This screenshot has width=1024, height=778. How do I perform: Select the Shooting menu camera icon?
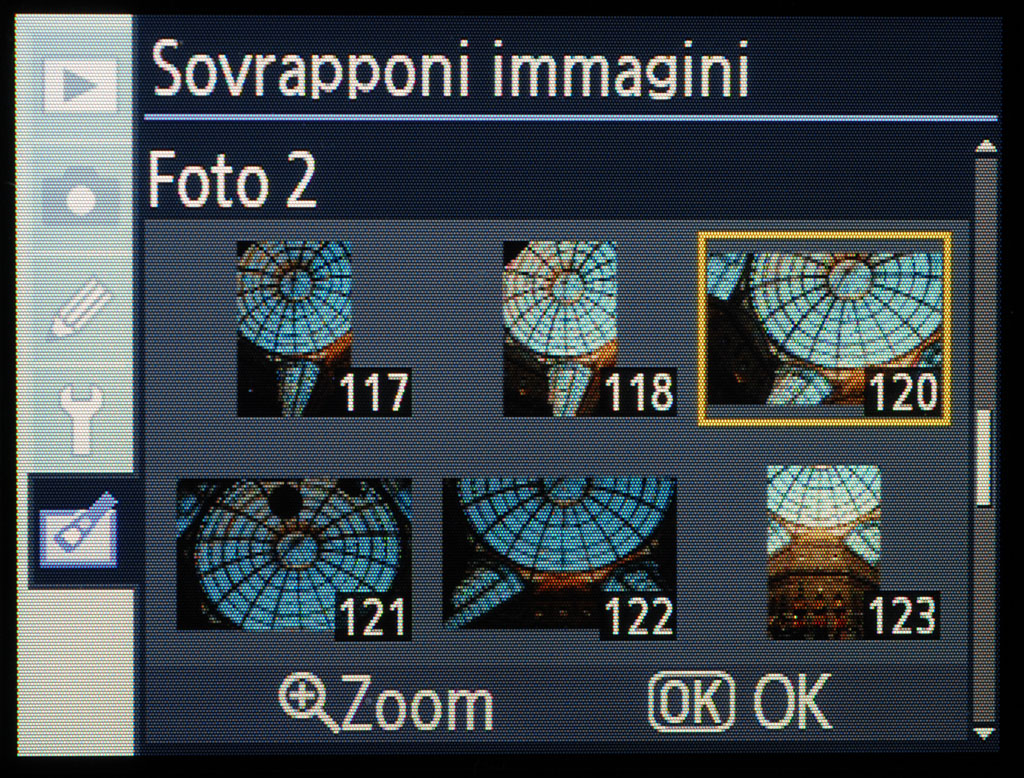click(x=82, y=193)
